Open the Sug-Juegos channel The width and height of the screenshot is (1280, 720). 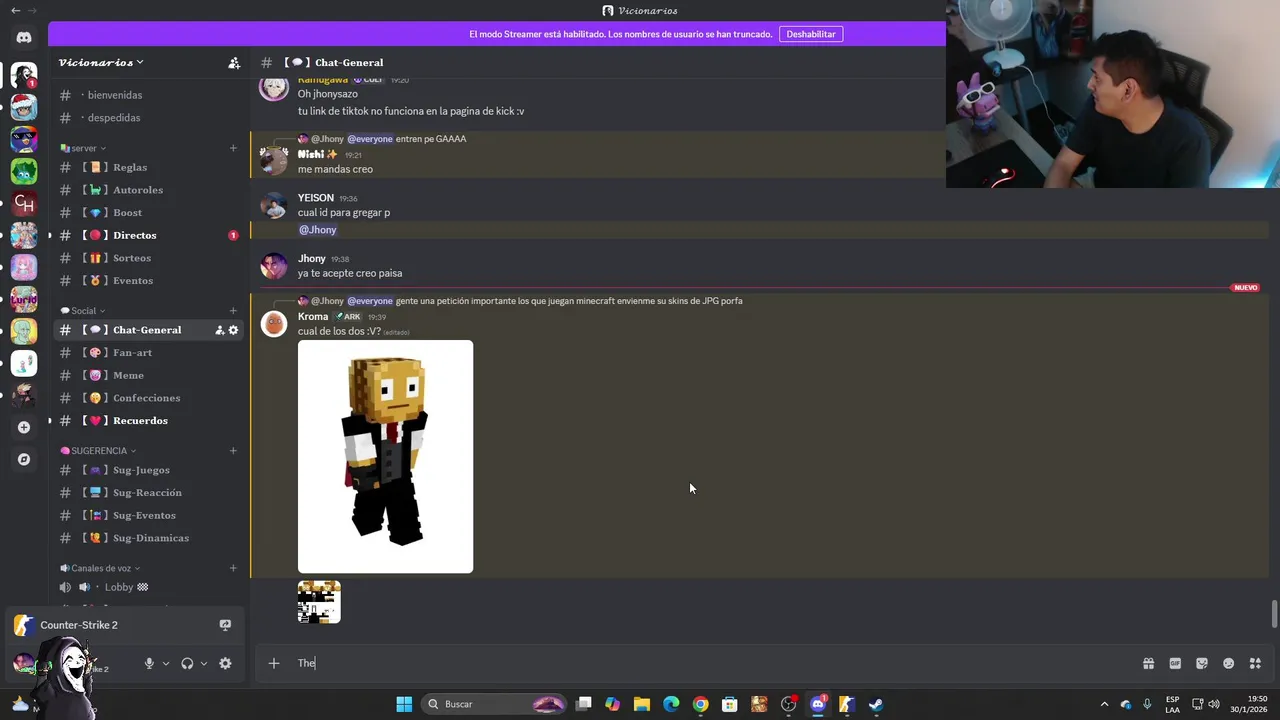click(x=148, y=470)
